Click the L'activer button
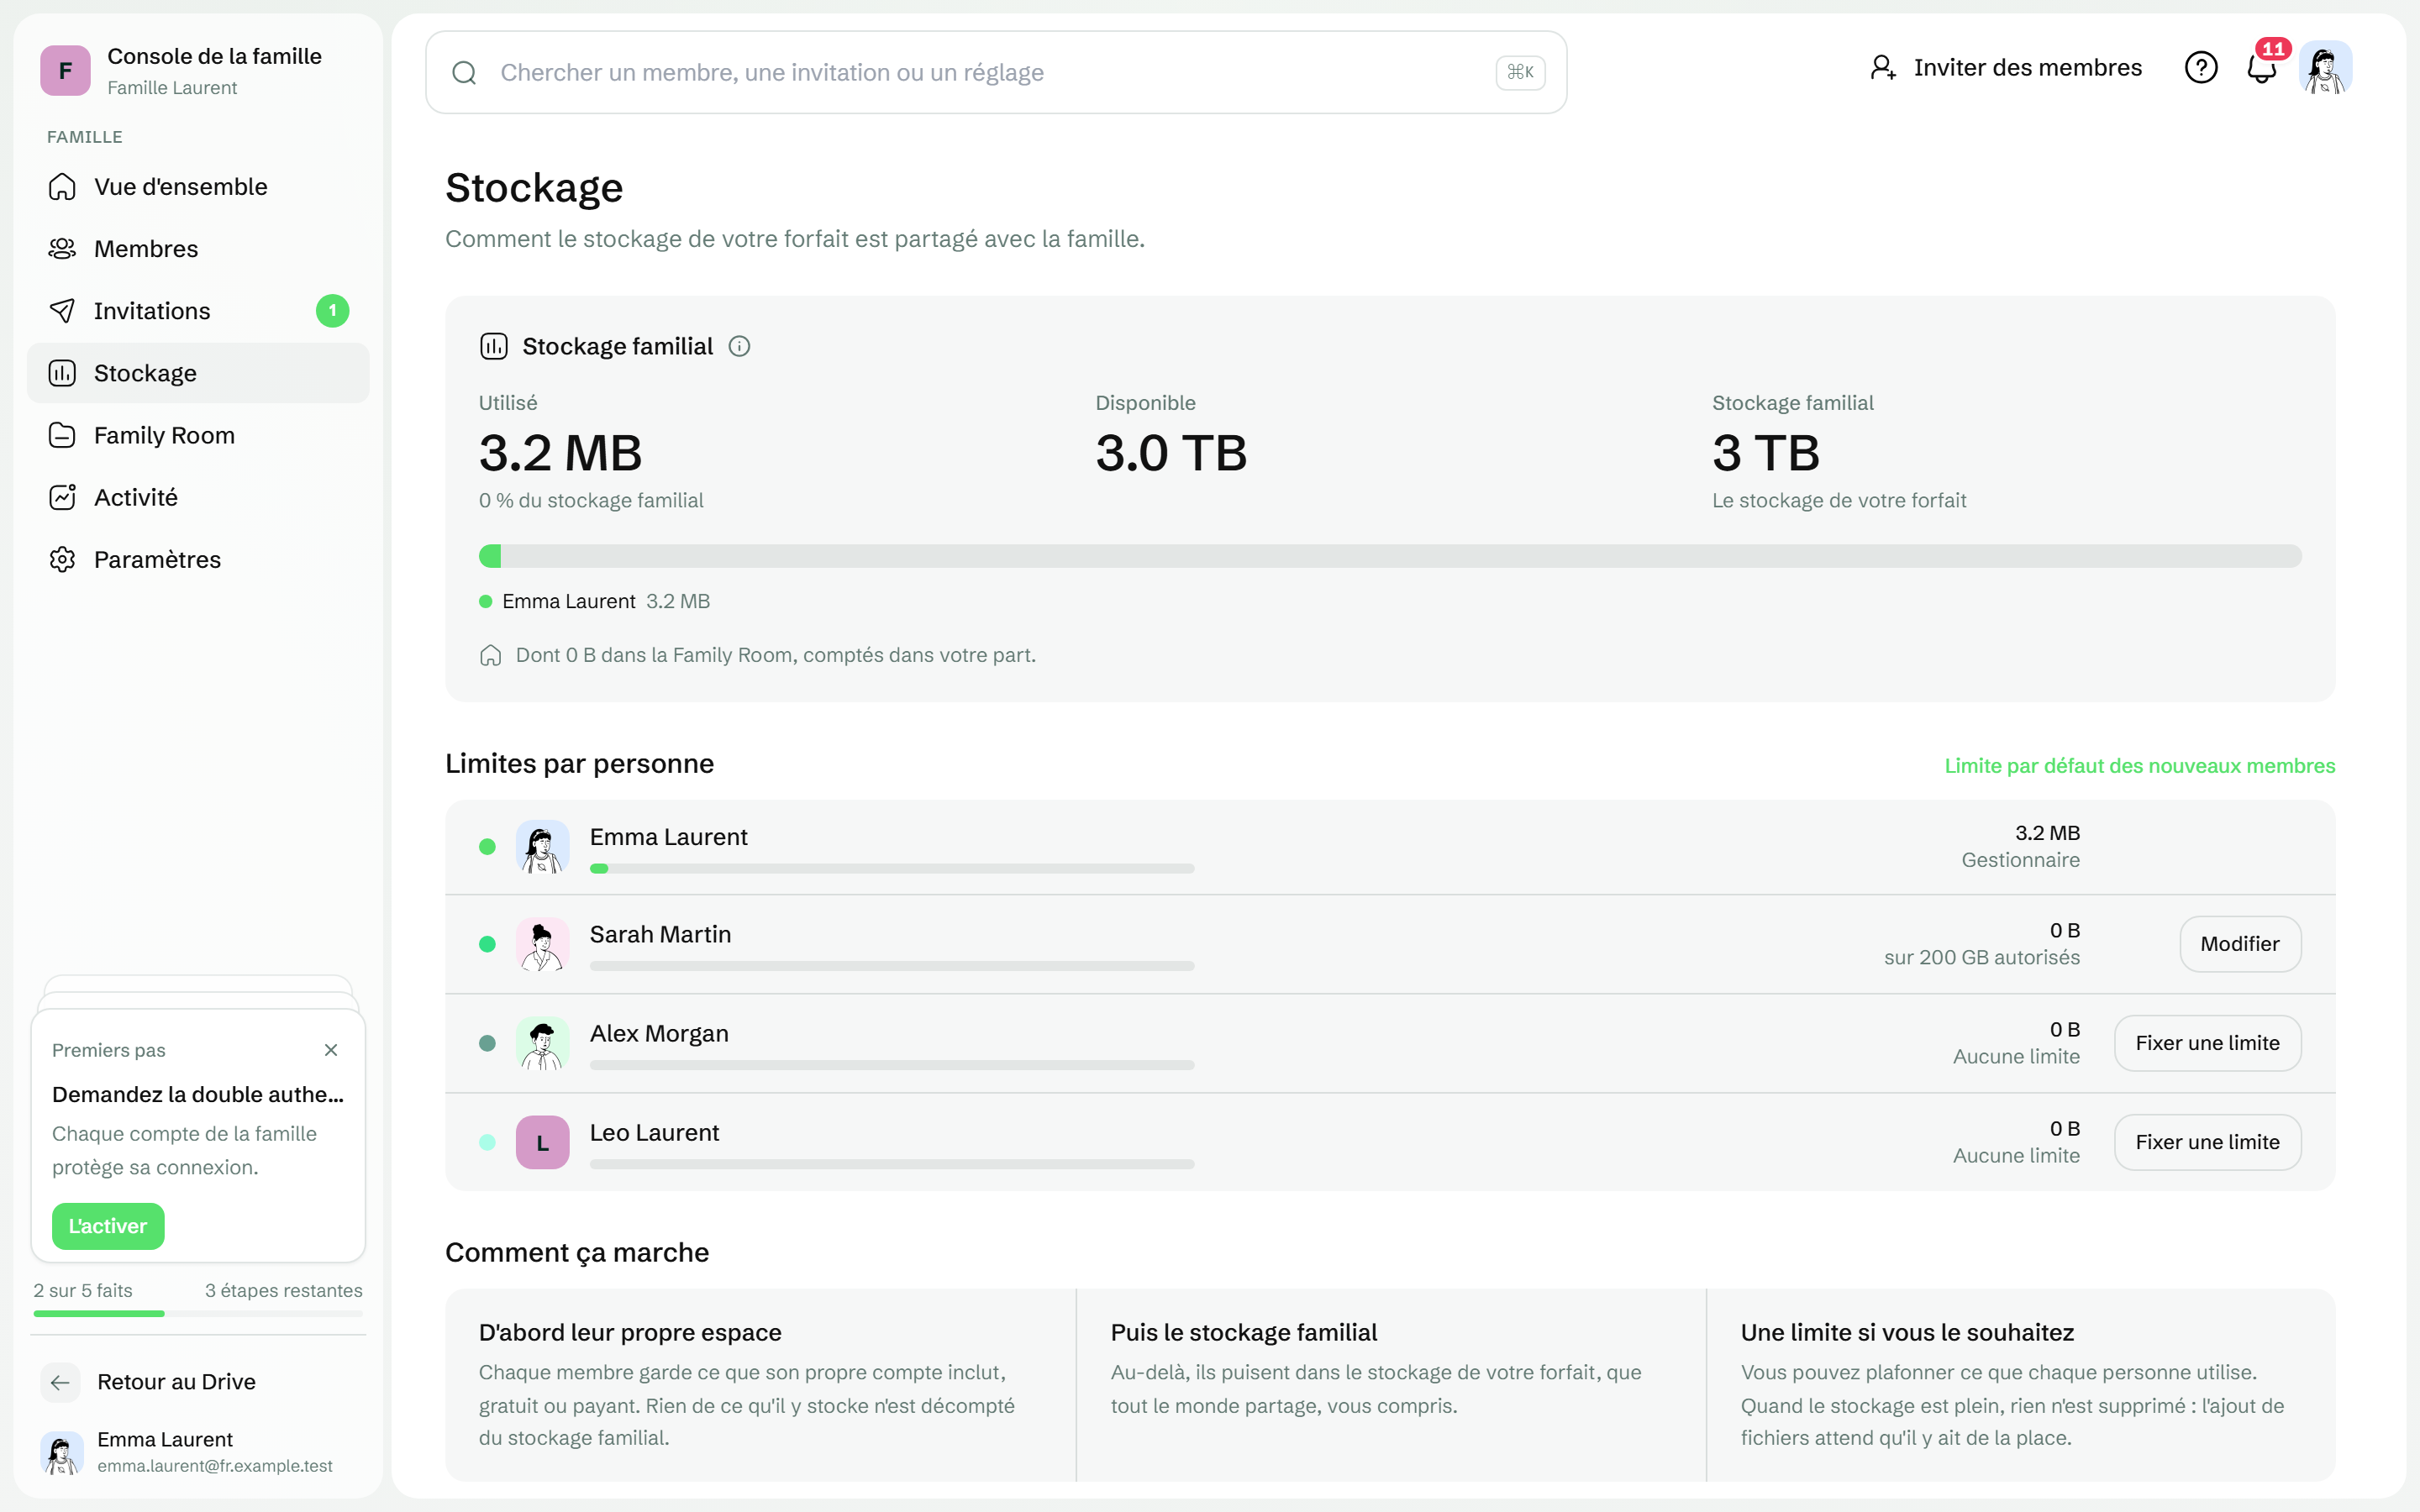2420x1512 pixels. tap(108, 1226)
